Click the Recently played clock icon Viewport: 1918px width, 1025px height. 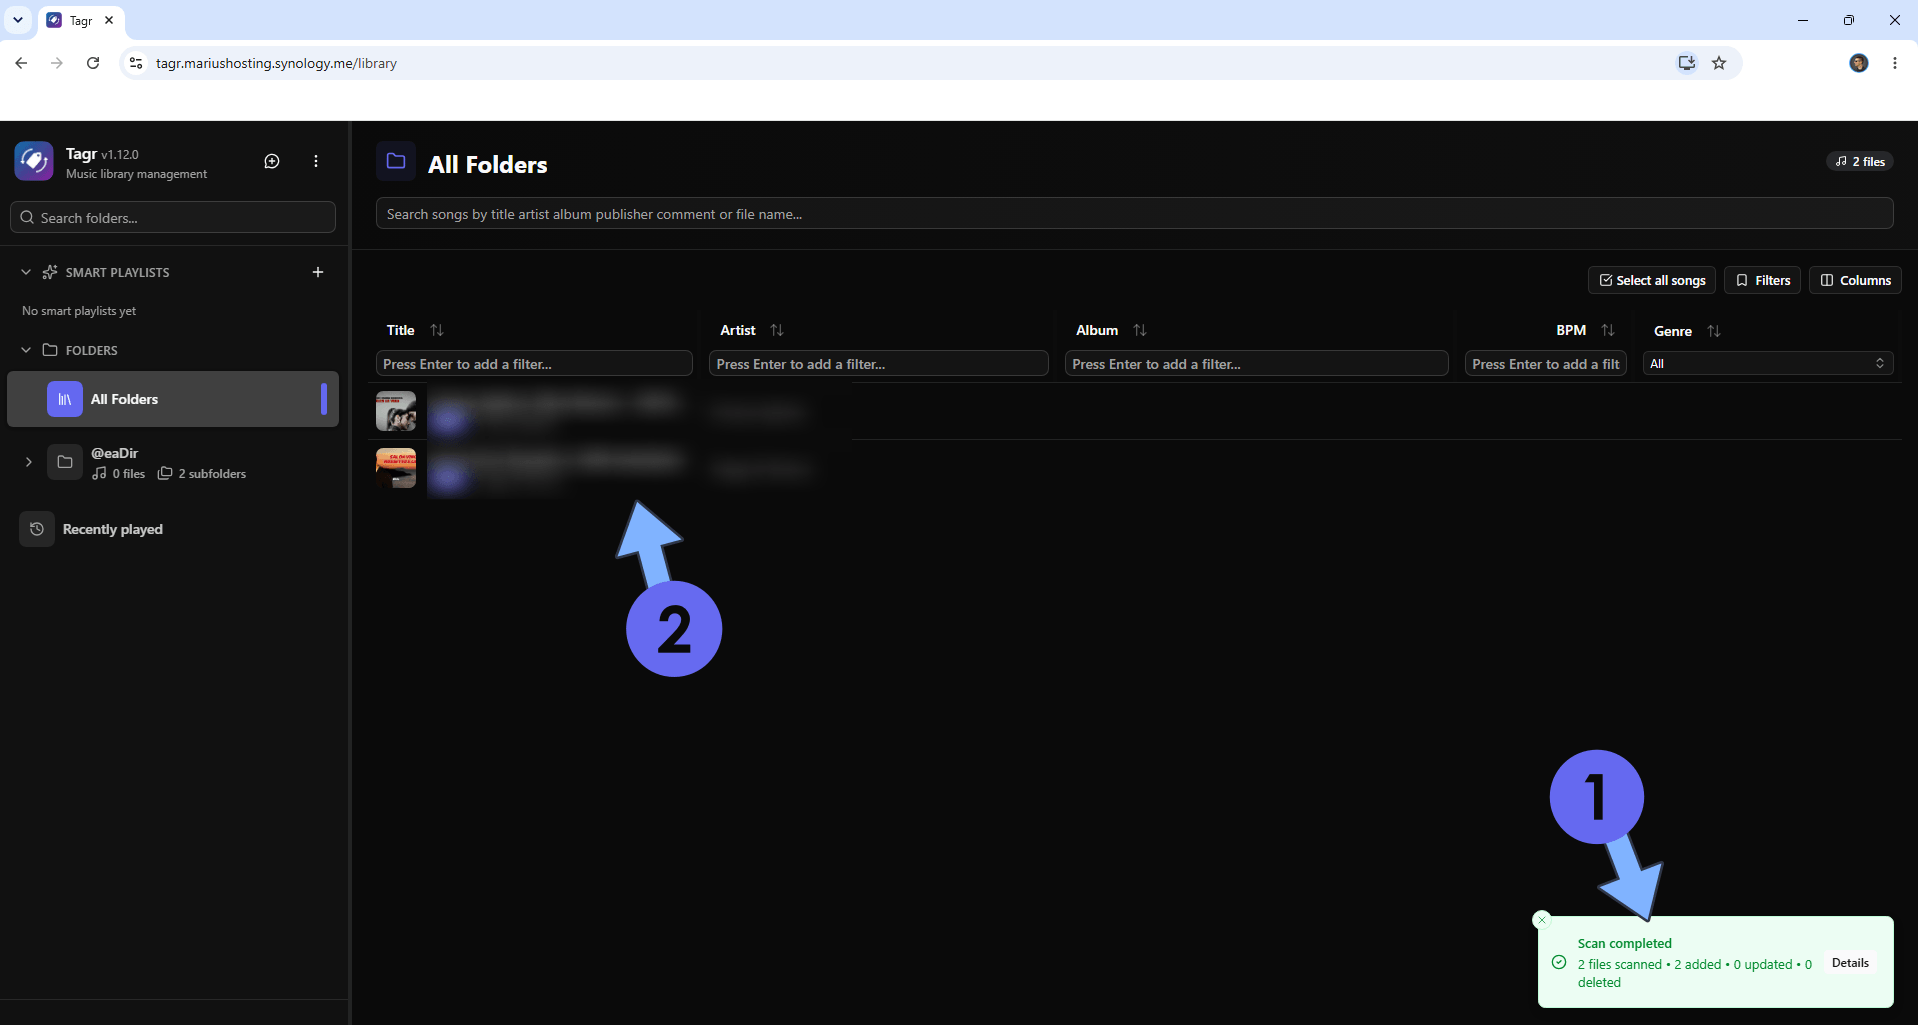pyautogui.click(x=37, y=529)
